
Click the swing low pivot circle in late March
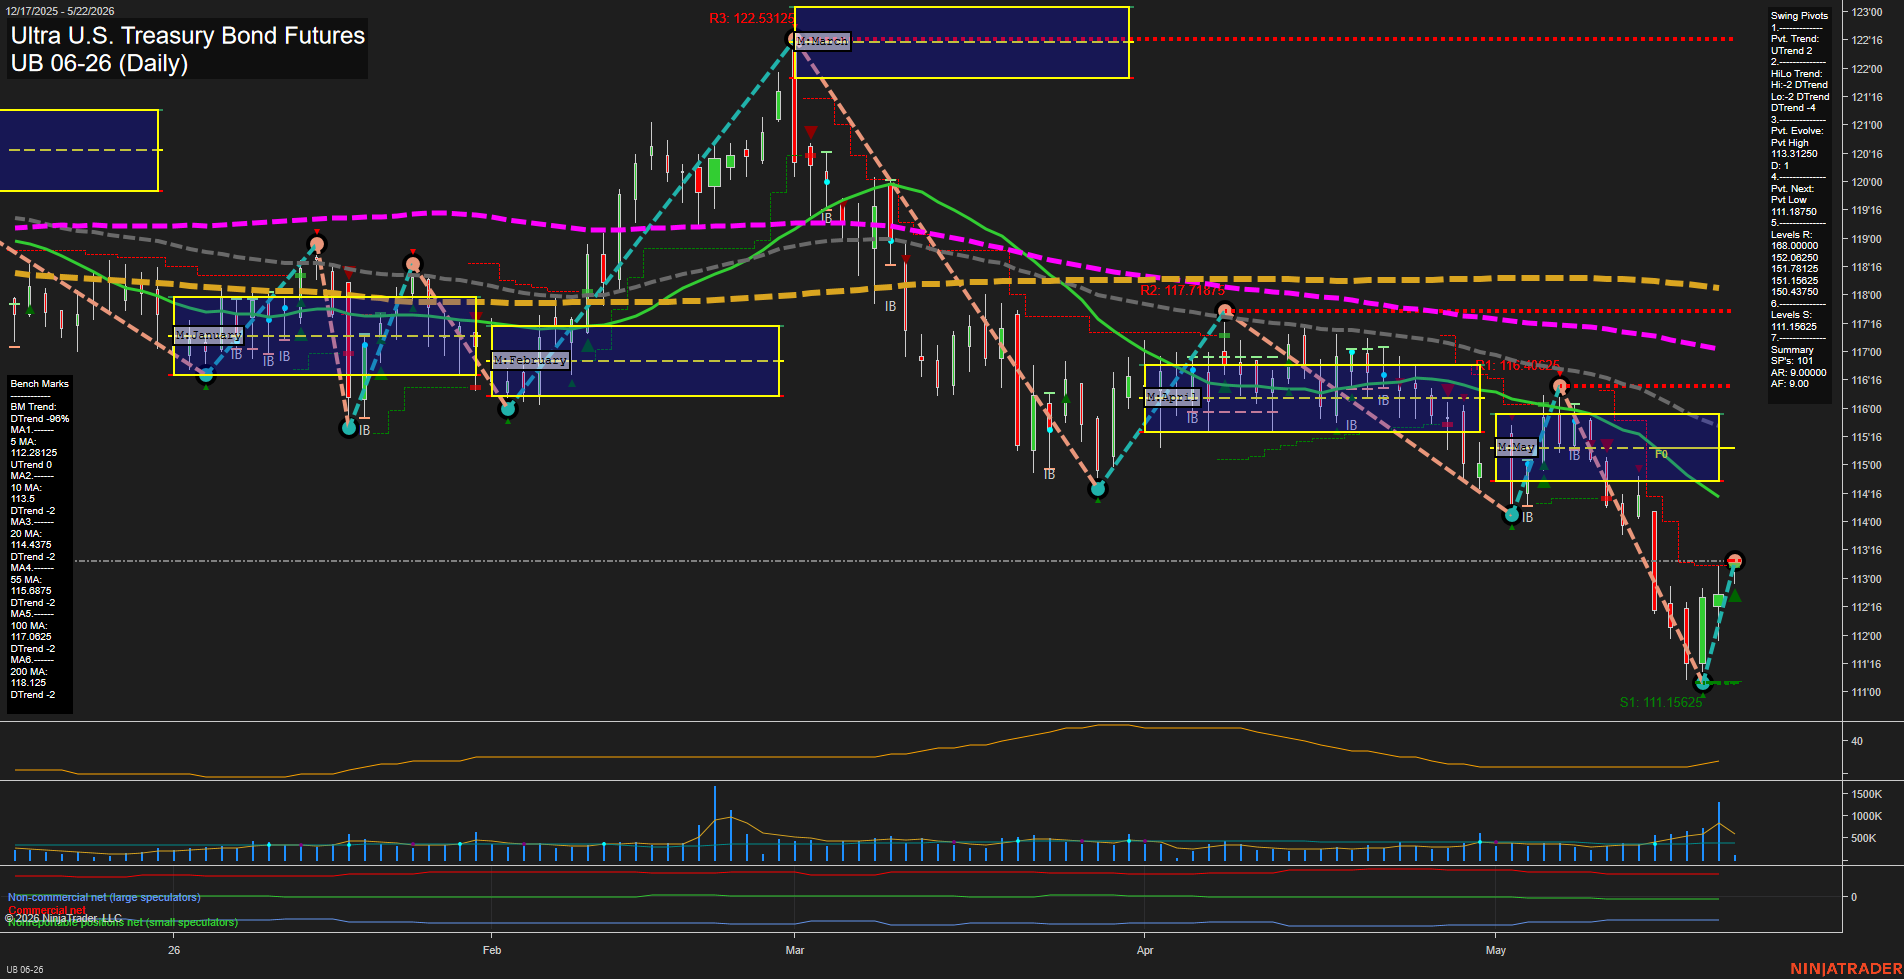coord(1098,489)
